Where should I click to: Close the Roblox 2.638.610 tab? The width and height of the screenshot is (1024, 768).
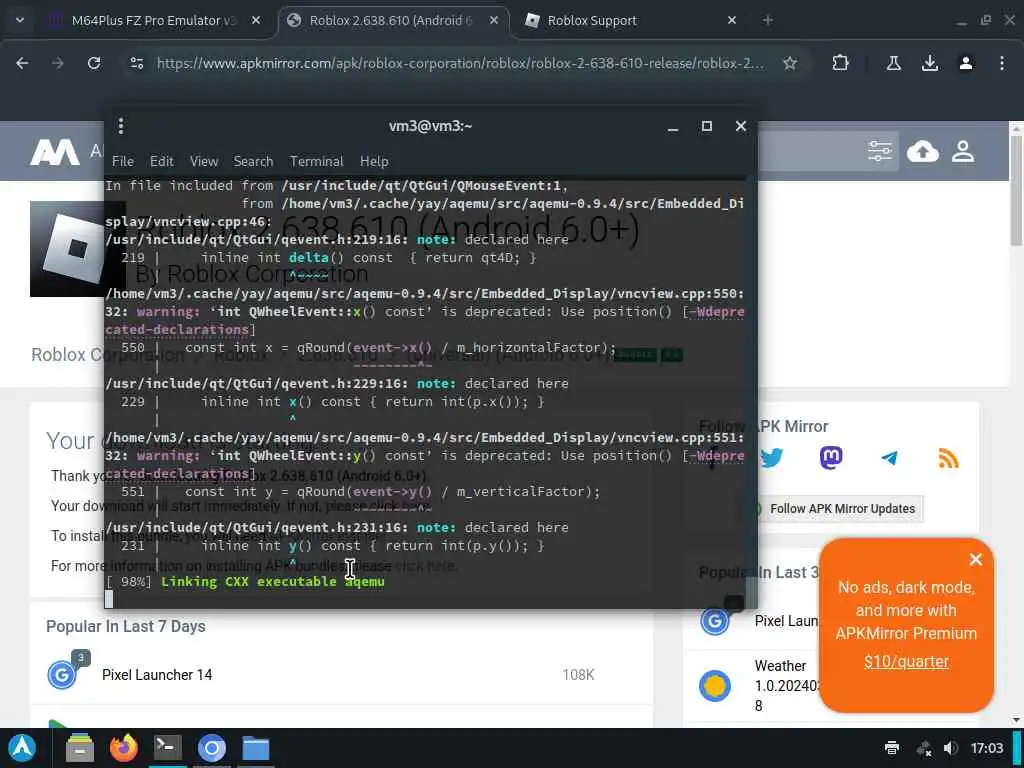494,20
